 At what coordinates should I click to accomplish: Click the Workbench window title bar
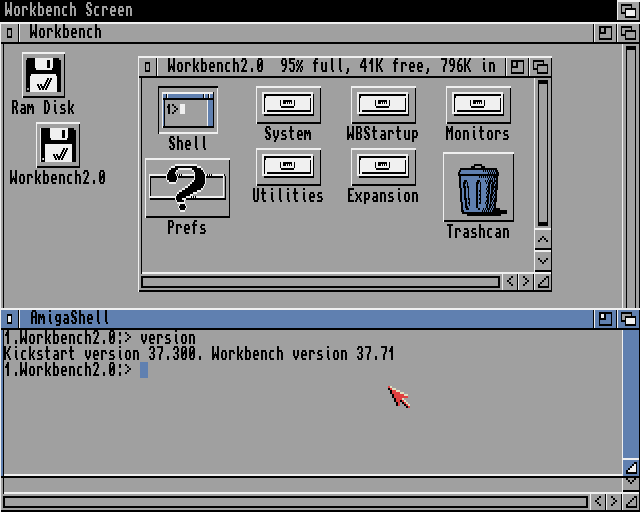click(306, 33)
